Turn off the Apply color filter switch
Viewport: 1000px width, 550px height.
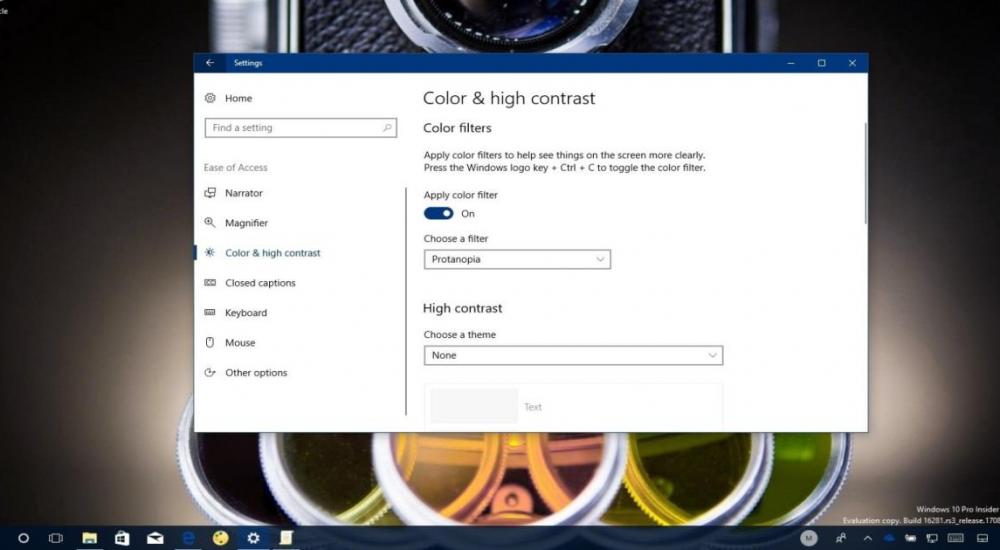(438, 213)
